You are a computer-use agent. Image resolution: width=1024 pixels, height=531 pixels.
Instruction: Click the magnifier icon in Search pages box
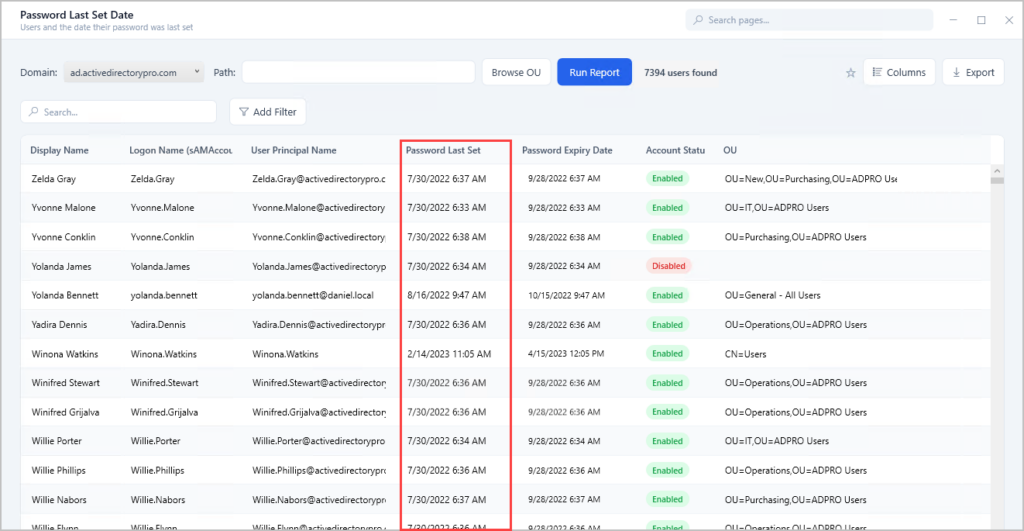click(698, 20)
